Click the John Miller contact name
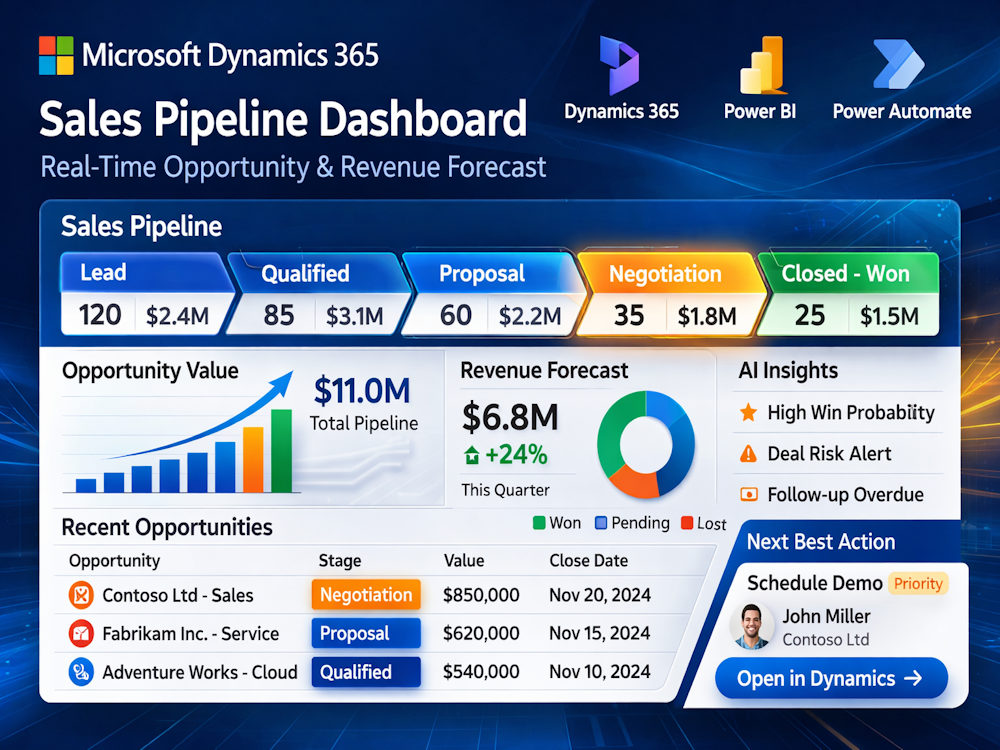1000x750 pixels. tap(826, 617)
